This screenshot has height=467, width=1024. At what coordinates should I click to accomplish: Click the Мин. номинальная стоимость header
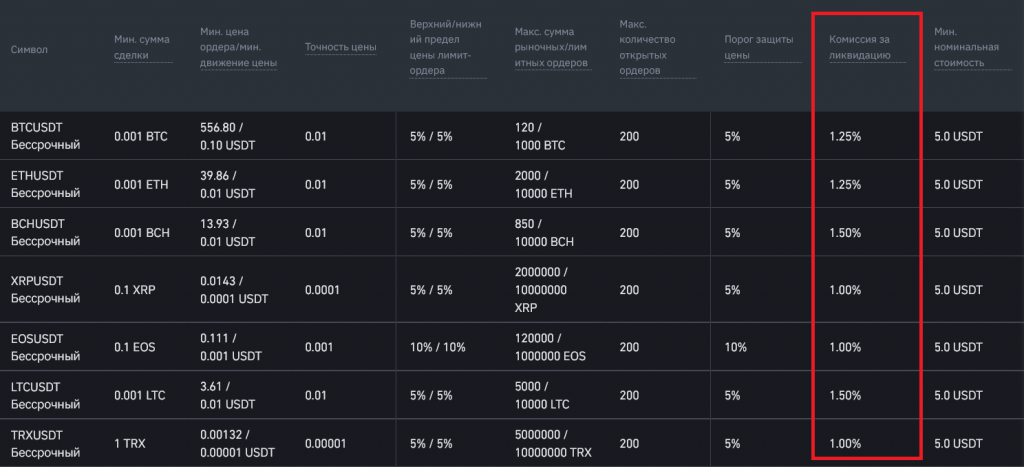tap(959, 47)
